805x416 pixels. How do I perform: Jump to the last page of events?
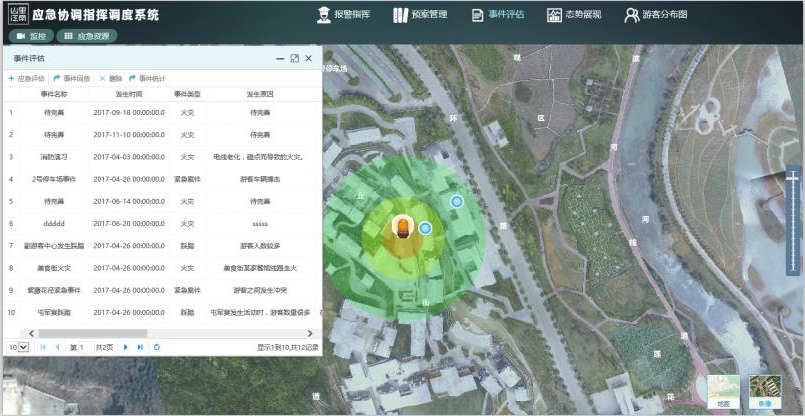point(140,347)
